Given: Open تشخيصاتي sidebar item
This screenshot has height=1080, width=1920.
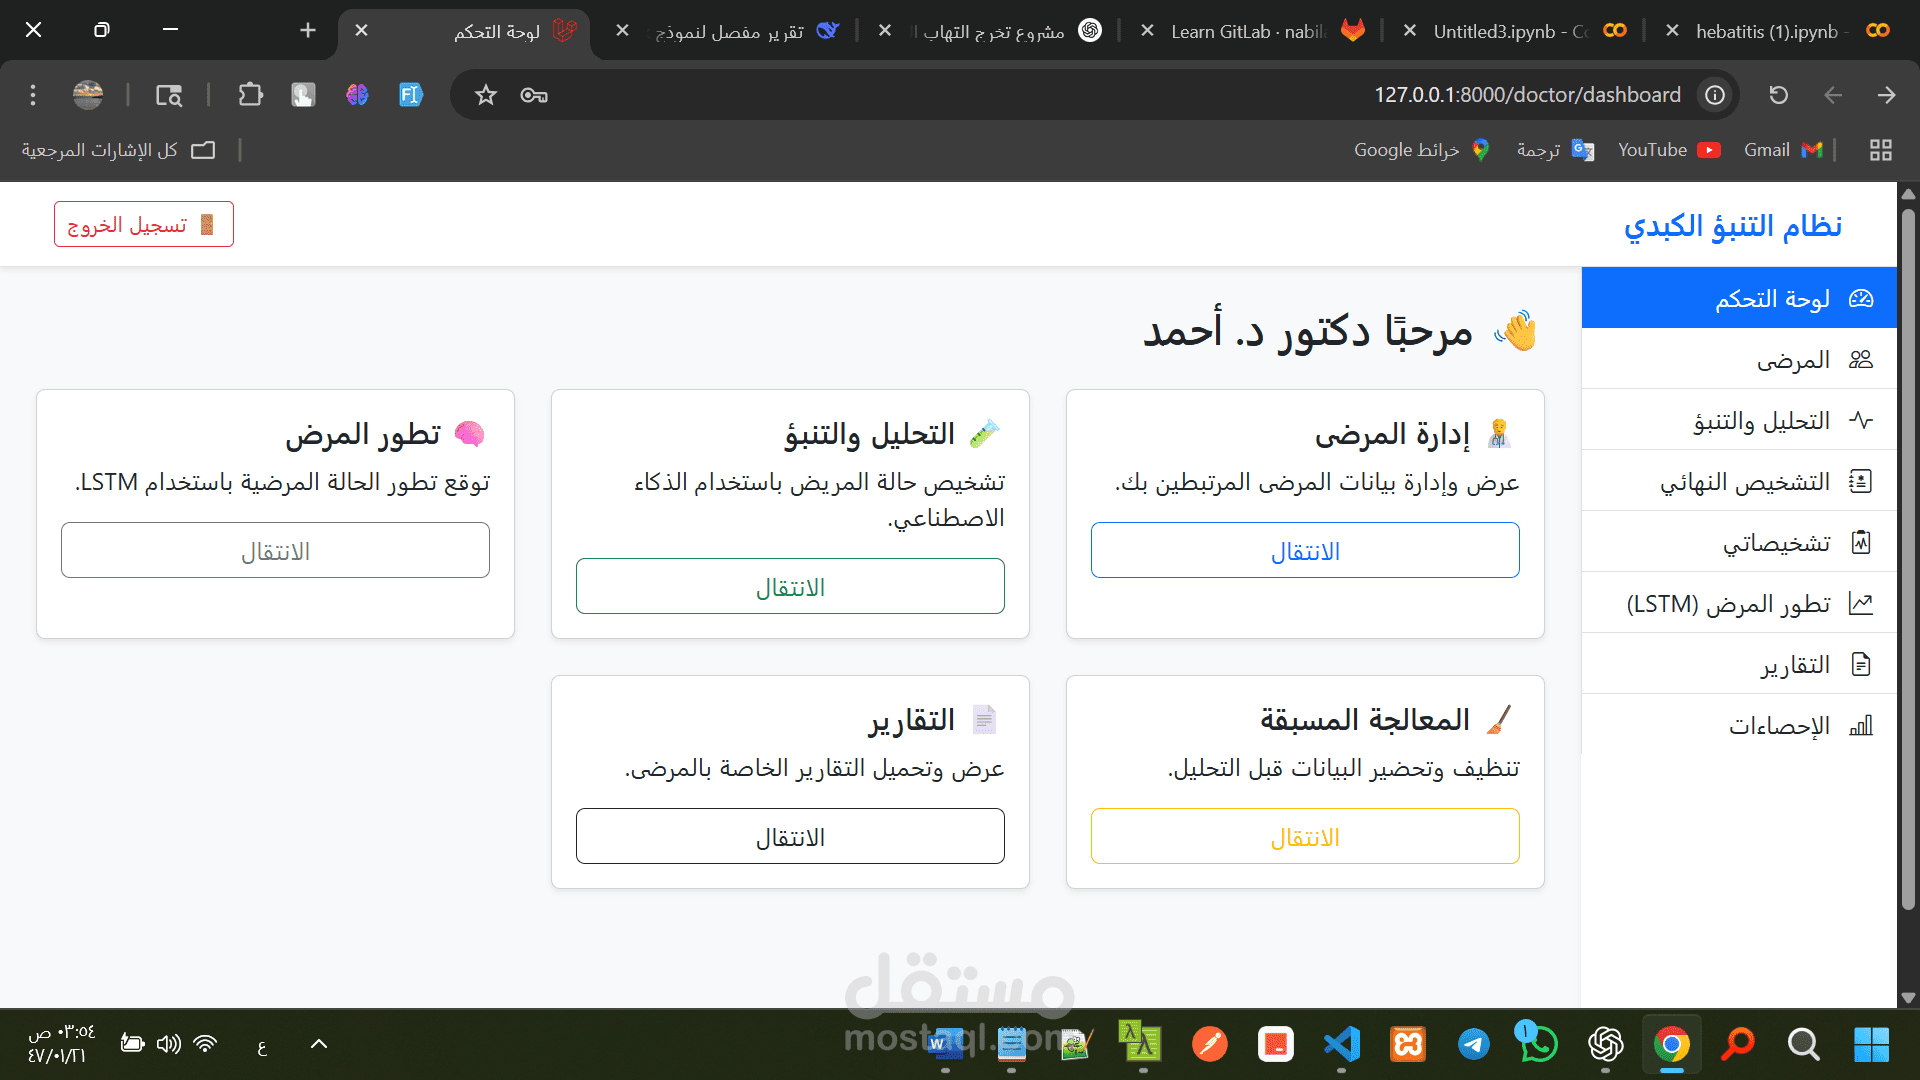Looking at the screenshot, I should pyautogui.click(x=1739, y=542).
